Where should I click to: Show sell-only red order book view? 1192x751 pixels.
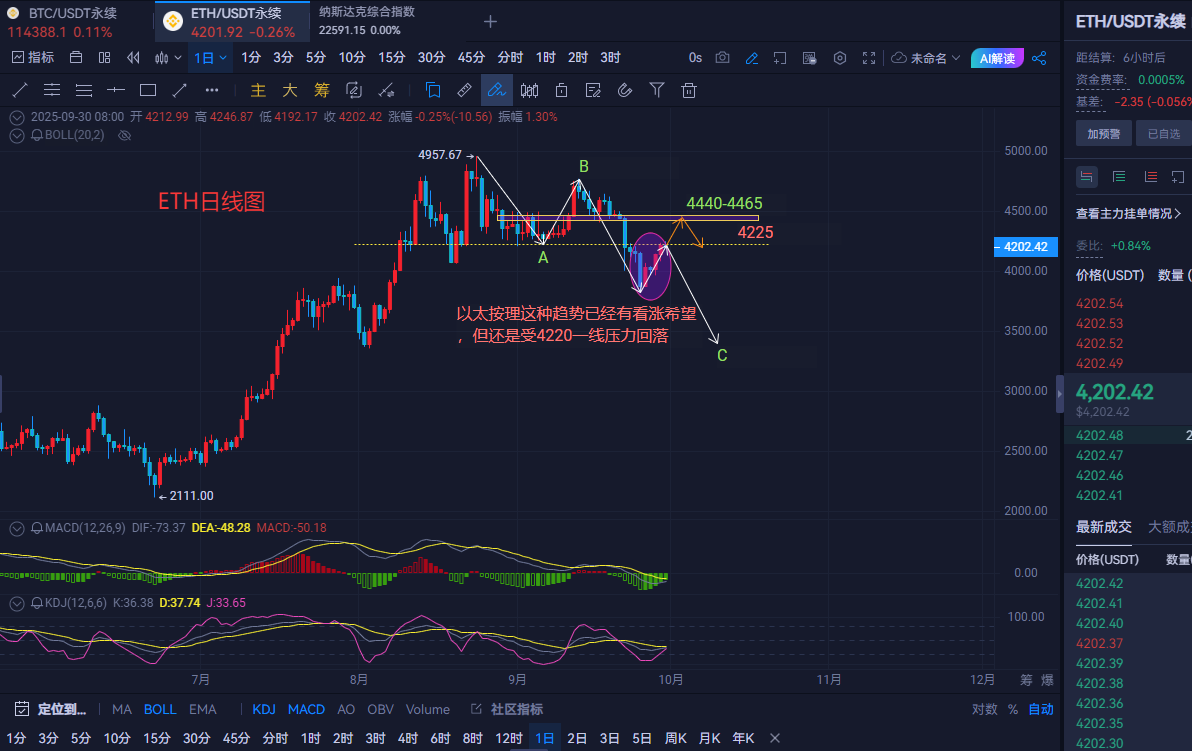click(1151, 177)
